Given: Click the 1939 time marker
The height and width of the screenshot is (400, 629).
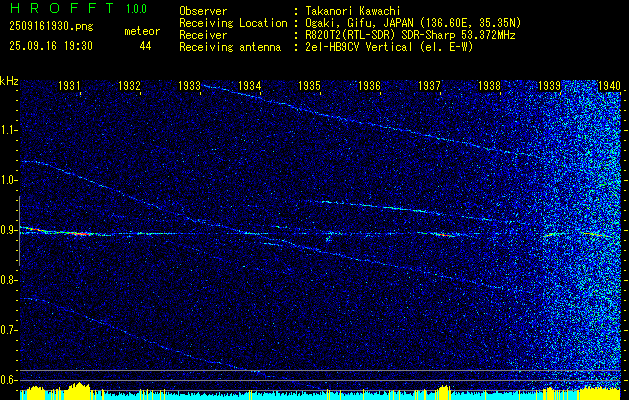Looking at the screenshot, I should click(x=550, y=85).
